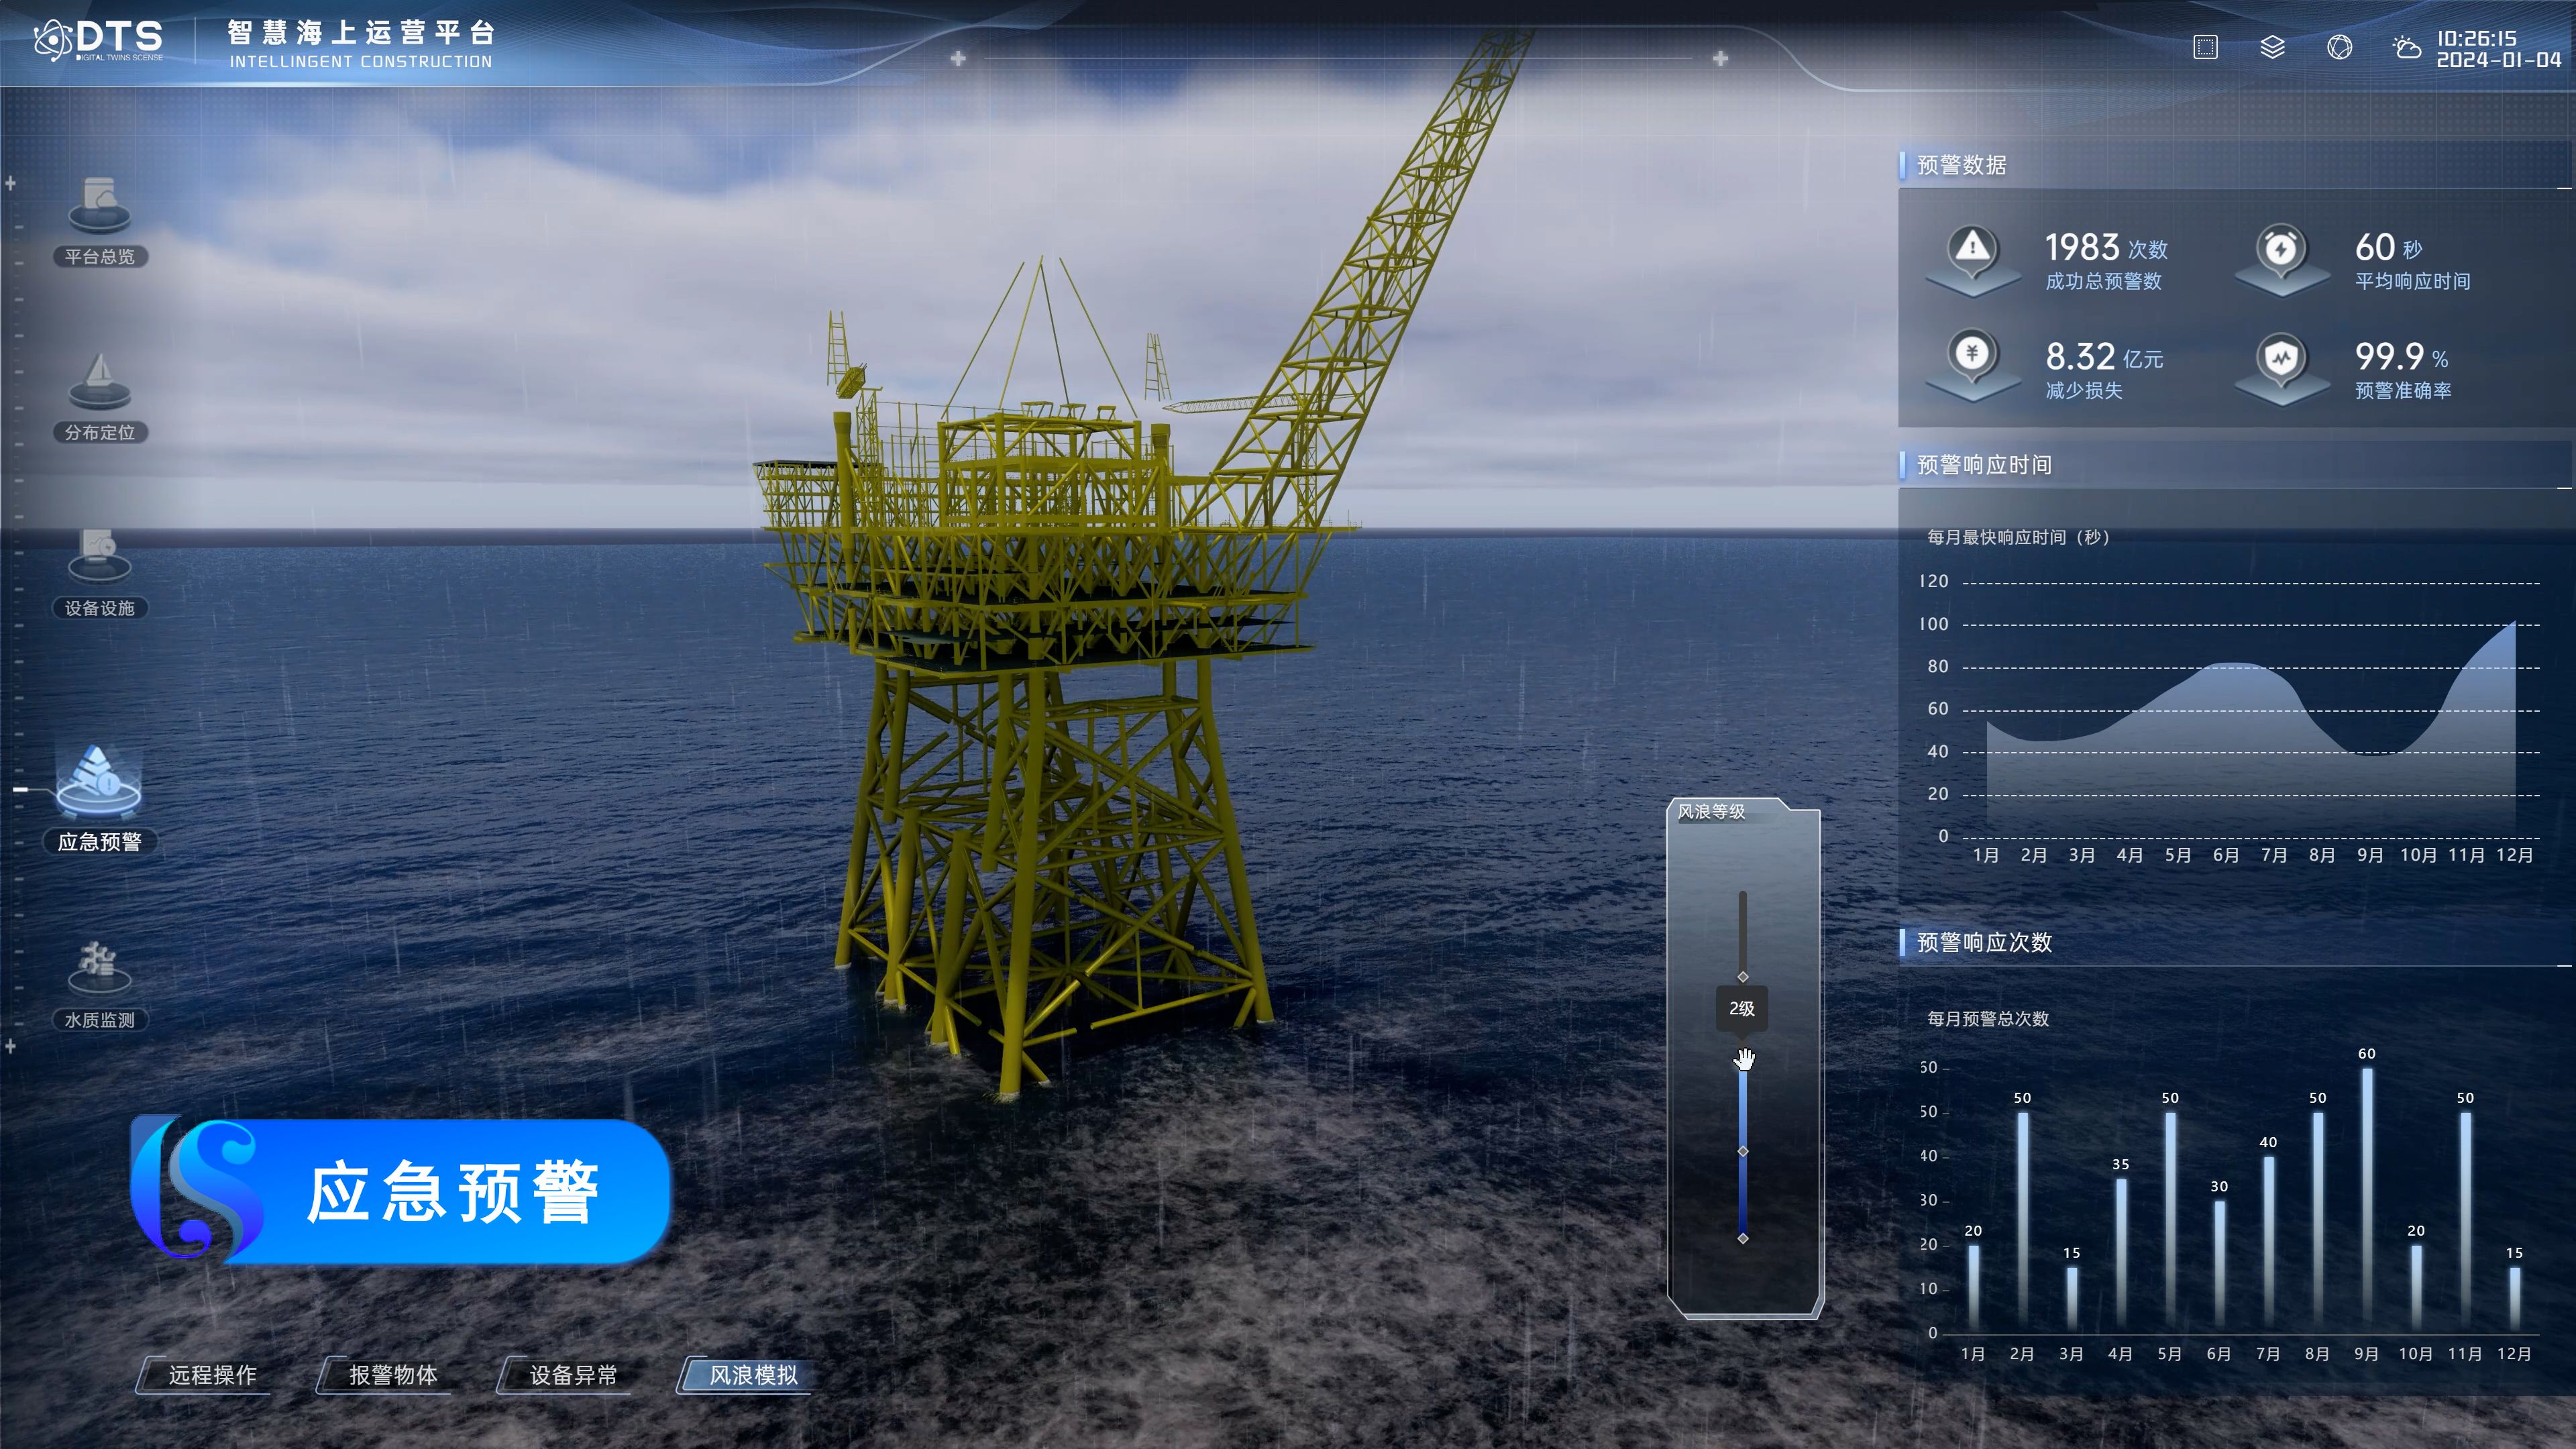Open the 水质监测 sidebar icon
This screenshot has width=2576, height=1449.
99,968
